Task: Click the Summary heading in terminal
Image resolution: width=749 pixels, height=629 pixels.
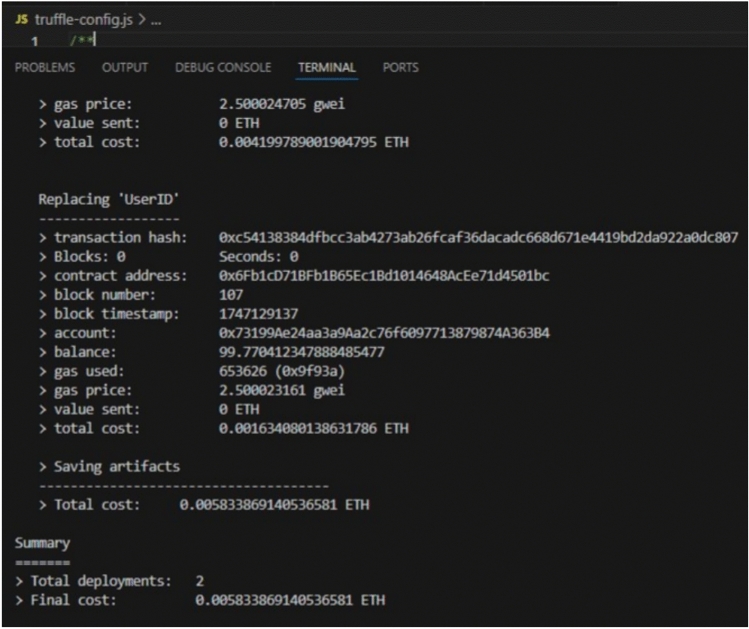Action: (x=42, y=543)
